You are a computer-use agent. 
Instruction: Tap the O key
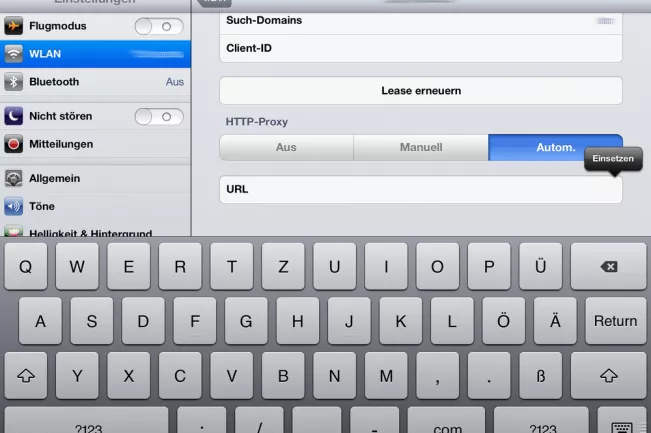pyautogui.click(x=438, y=267)
